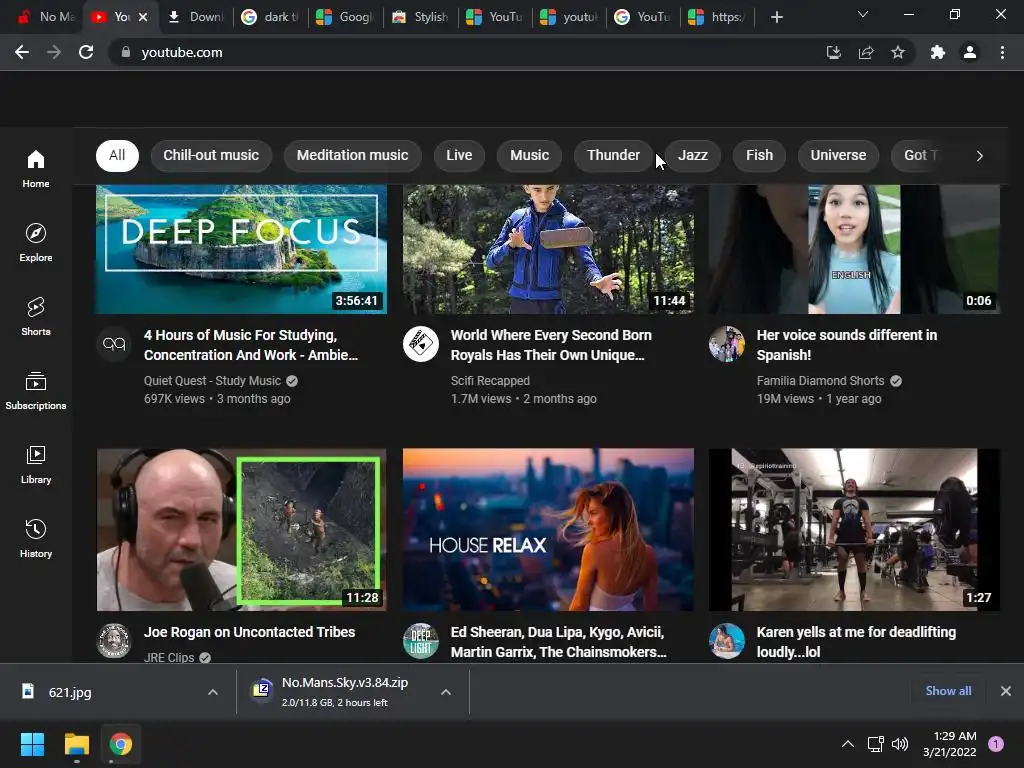Open Deep Light channel avatar
1024x768 pixels.
coord(421,641)
